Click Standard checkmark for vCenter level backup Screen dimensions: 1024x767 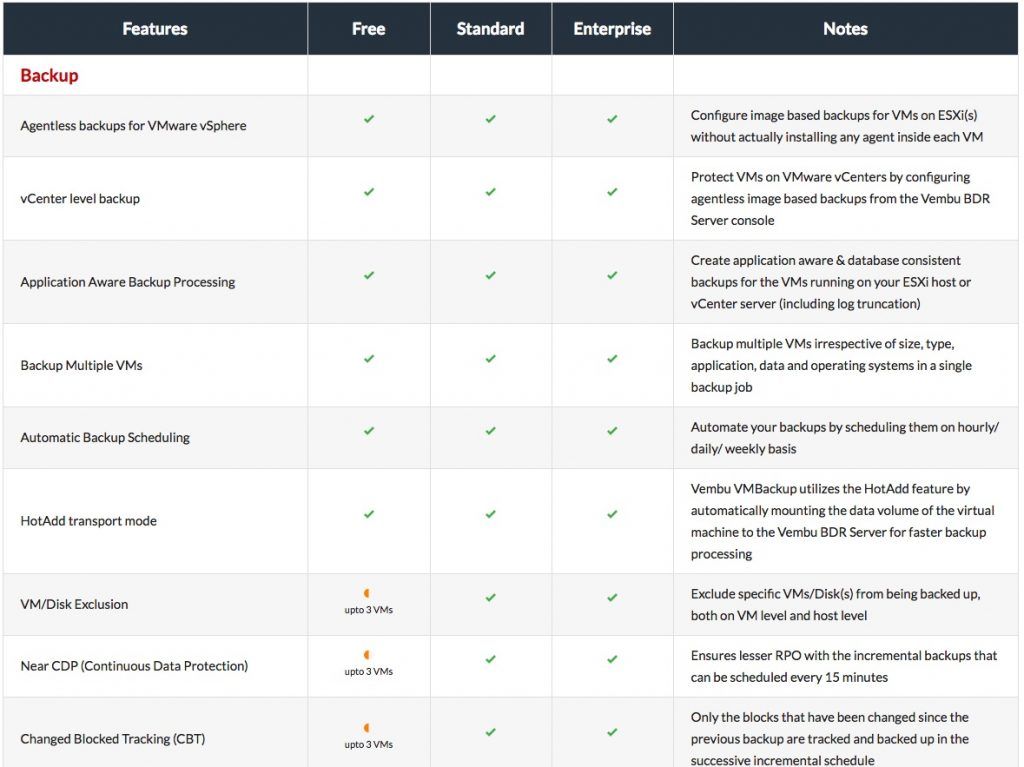coord(490,192)
